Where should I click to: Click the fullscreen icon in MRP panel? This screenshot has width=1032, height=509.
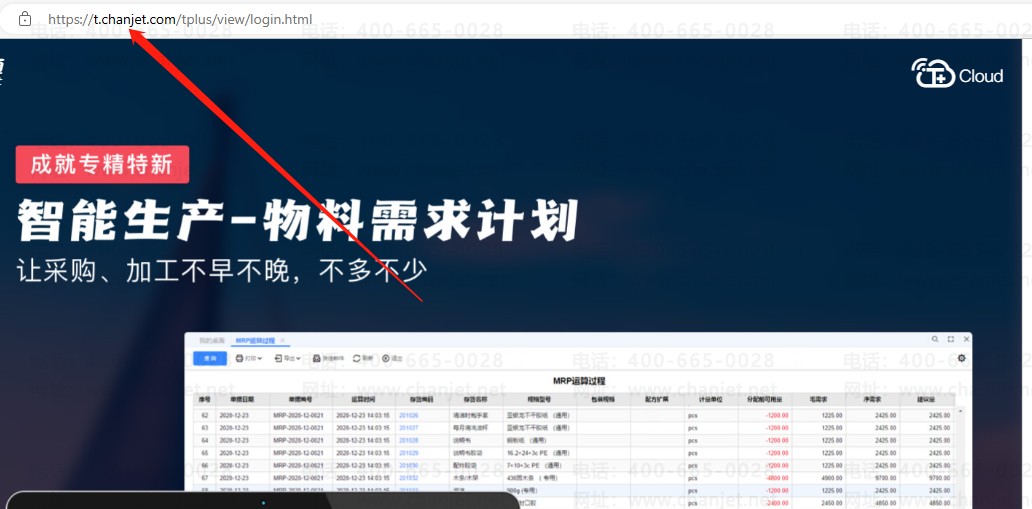(950, 339)
